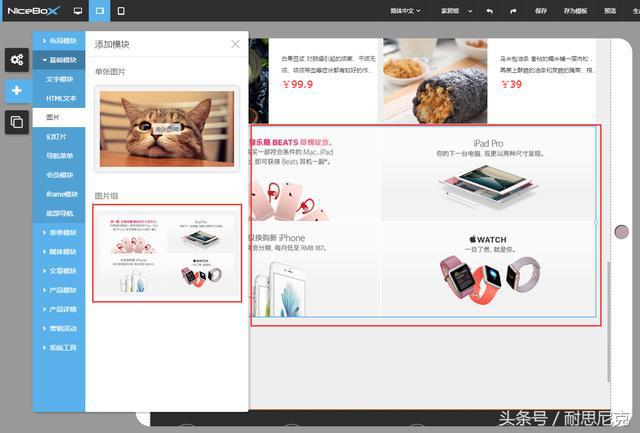The image size is (640, 433).
Task: Switch to desktop preview device icon
Action: [78, 11]
